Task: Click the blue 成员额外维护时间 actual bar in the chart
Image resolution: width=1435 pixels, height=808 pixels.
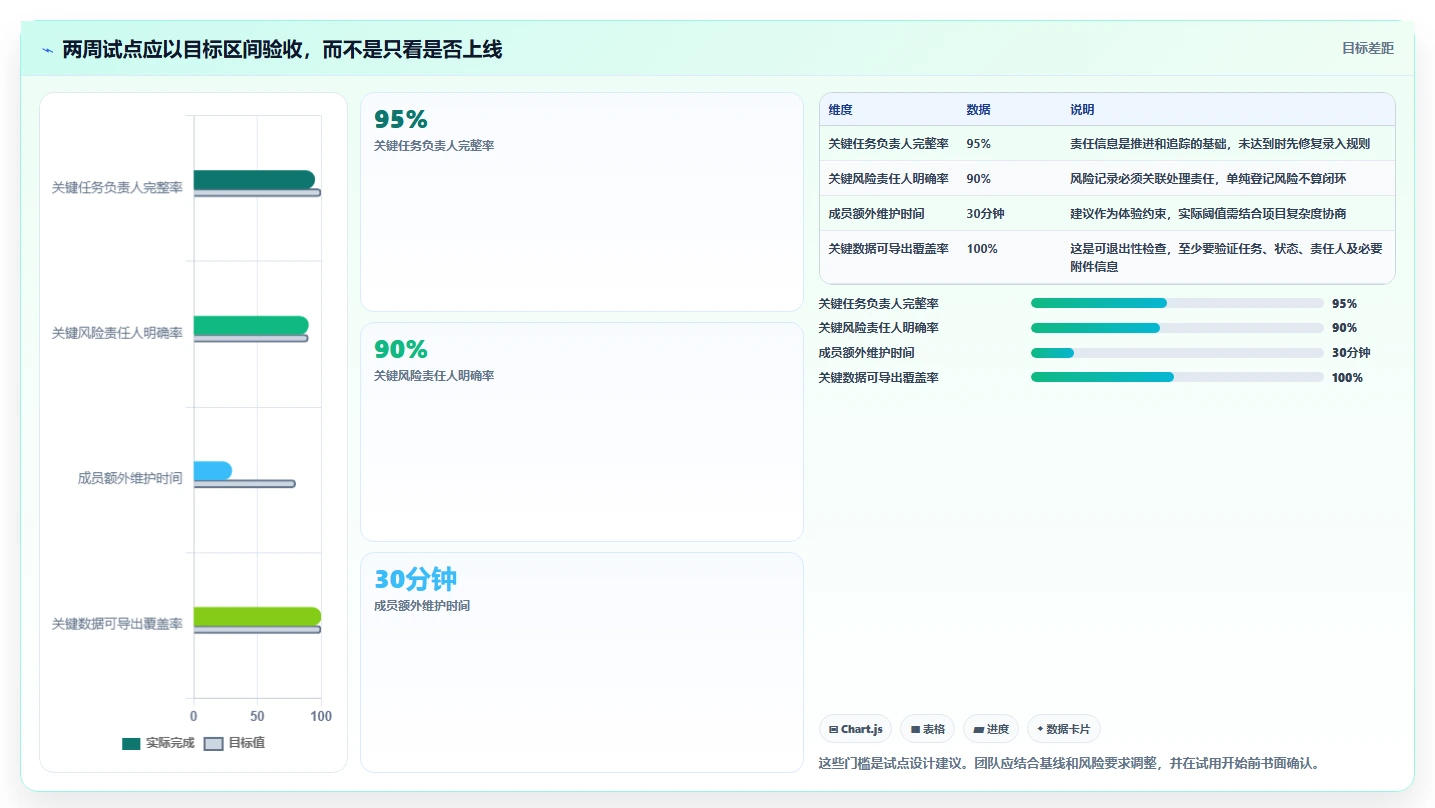Action: (x=213, y=471)
